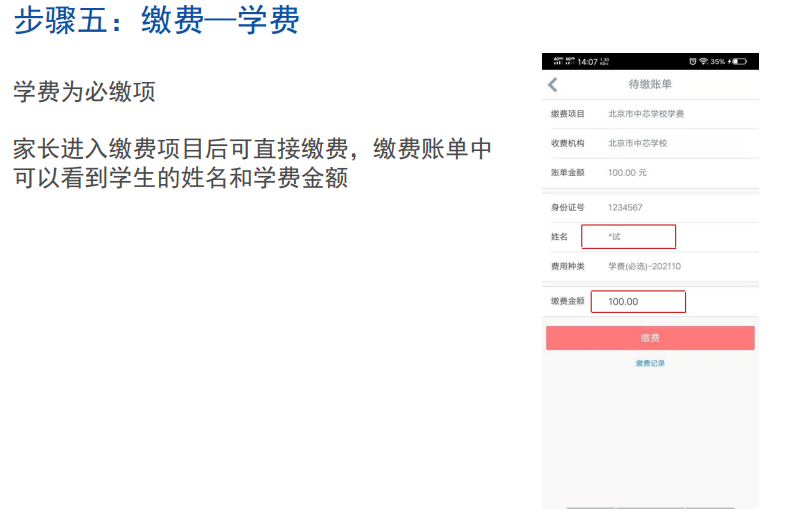Viewport: 797px width, 517px height.
Task: Click the battery icon in status bar
Action: click(739, 62)
